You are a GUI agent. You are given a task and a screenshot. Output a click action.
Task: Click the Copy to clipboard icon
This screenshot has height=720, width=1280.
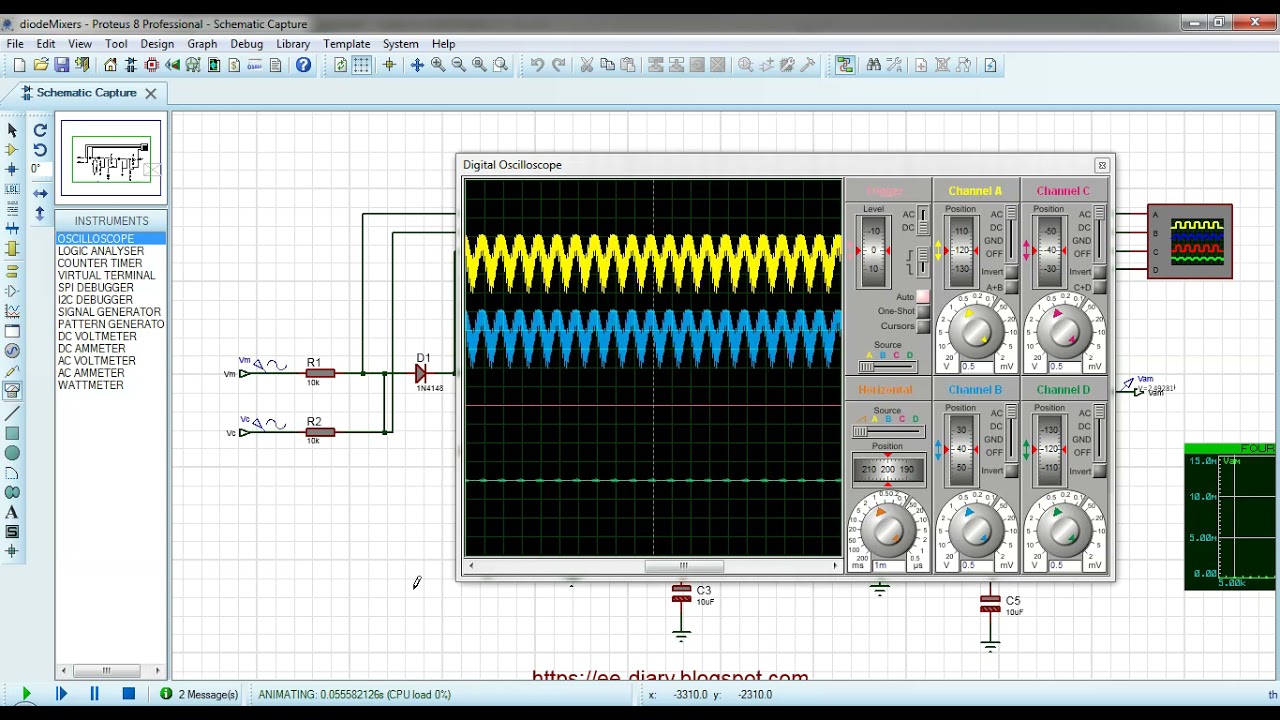coord(607,65)
